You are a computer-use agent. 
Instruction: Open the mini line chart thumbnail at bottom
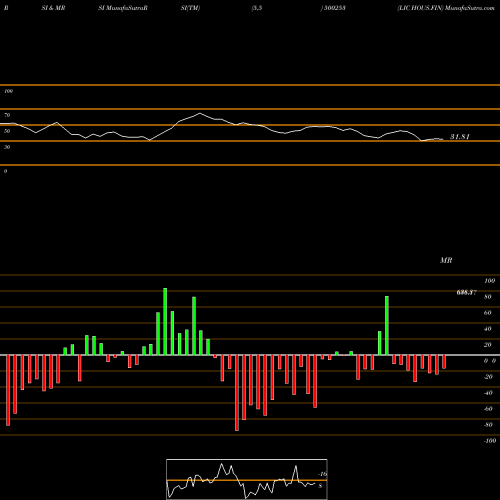[x=247, y=479]
